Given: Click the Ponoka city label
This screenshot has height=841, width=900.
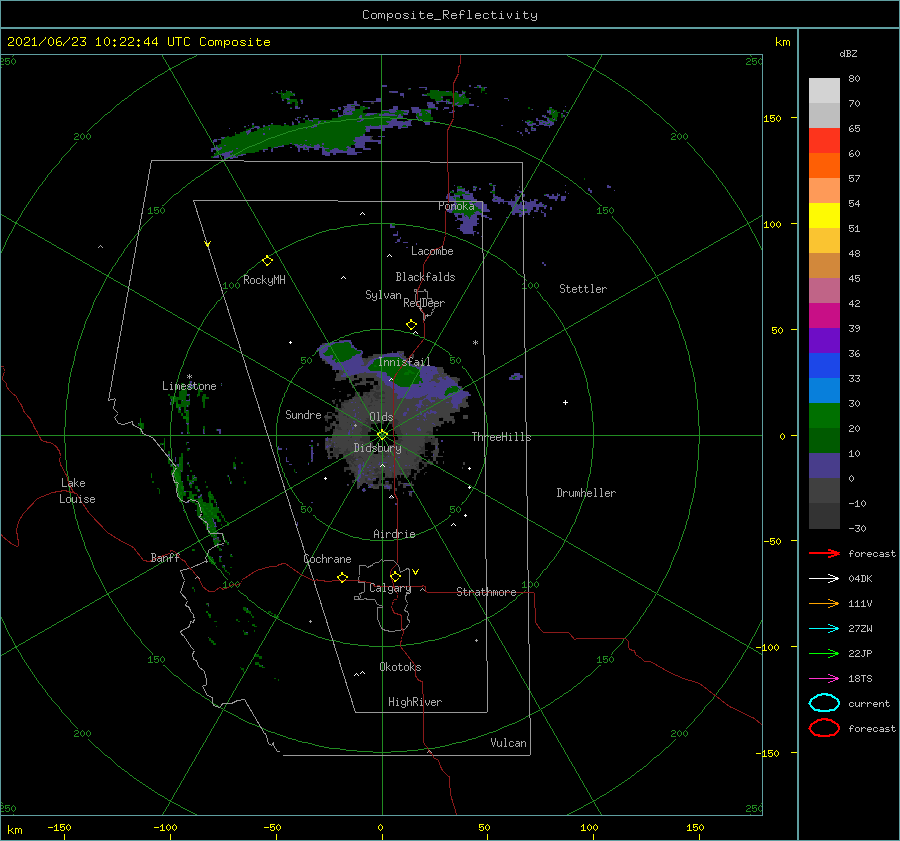Looking at the screenshot, I should point(456,206).
